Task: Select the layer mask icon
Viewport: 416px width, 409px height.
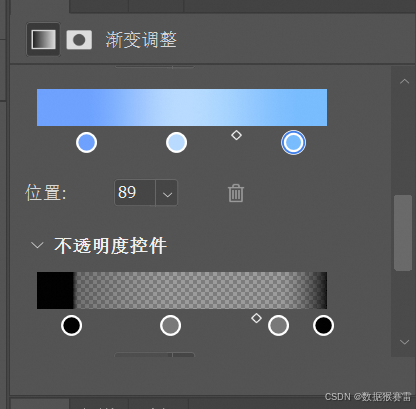Action: (x=79, y=40)
